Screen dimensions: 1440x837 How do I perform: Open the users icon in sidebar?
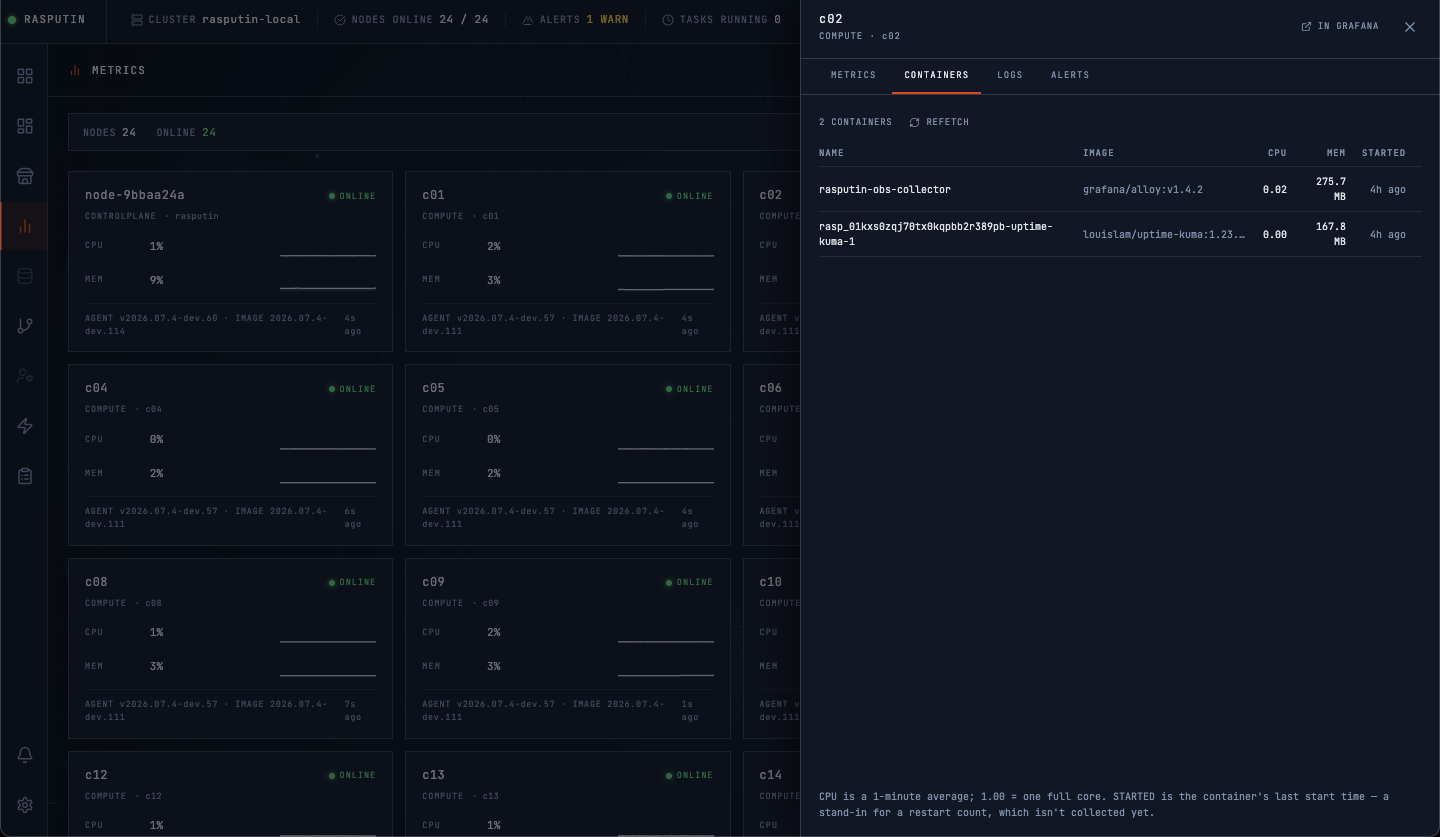(x=25, y=376)
